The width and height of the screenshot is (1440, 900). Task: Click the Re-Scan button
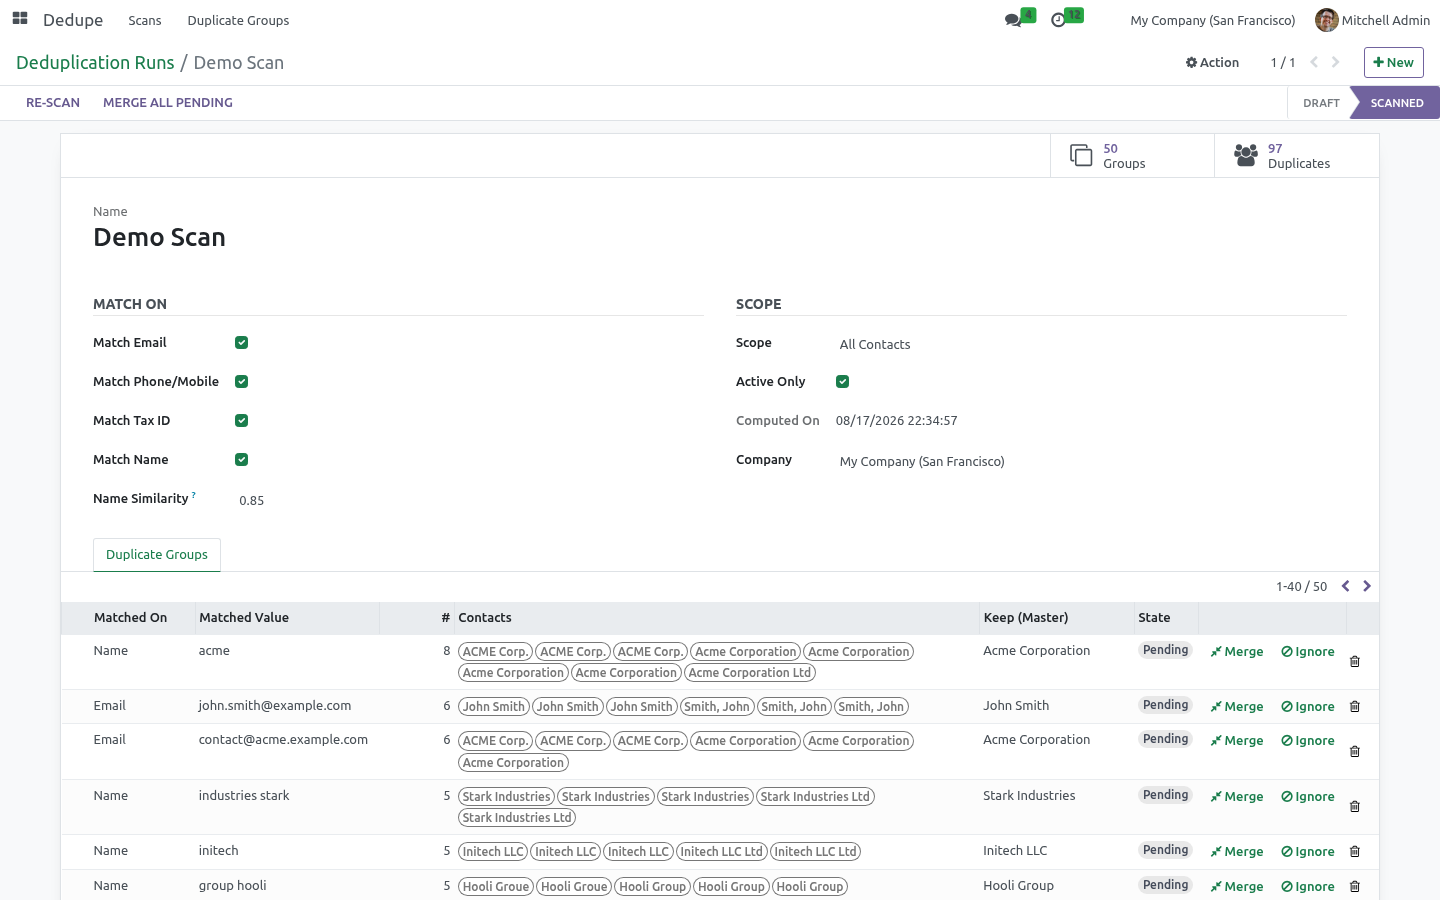(x=53, y=103)
